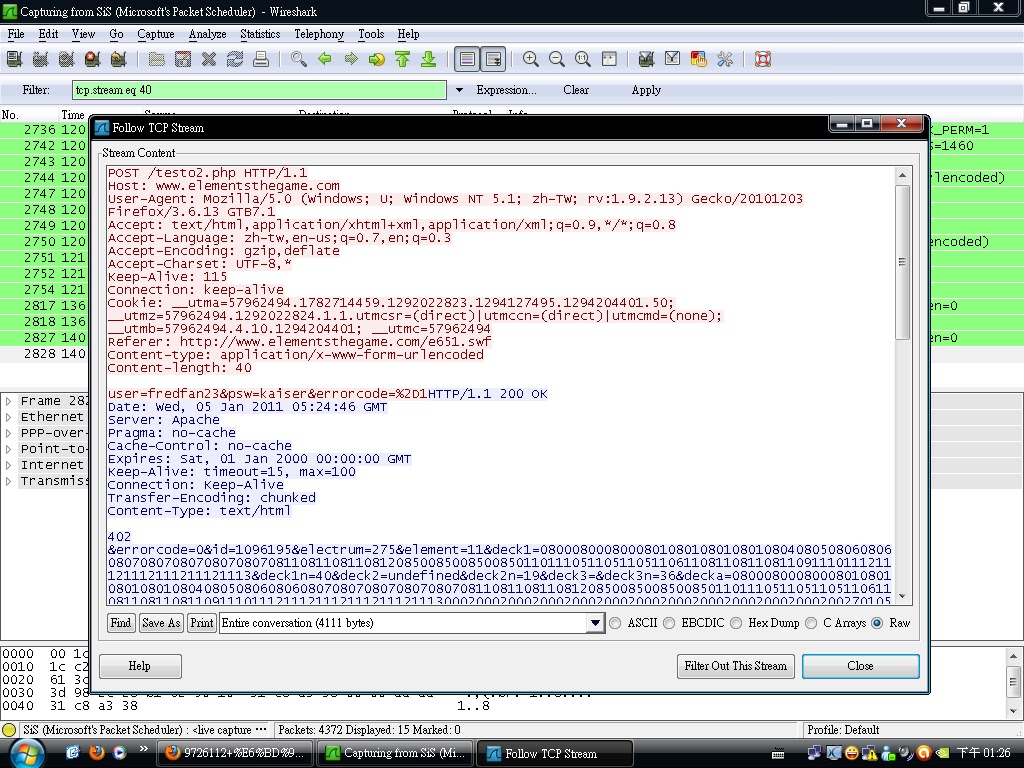Reset zoom to normal size icon

pyautogui.click(x=583, y=59)
